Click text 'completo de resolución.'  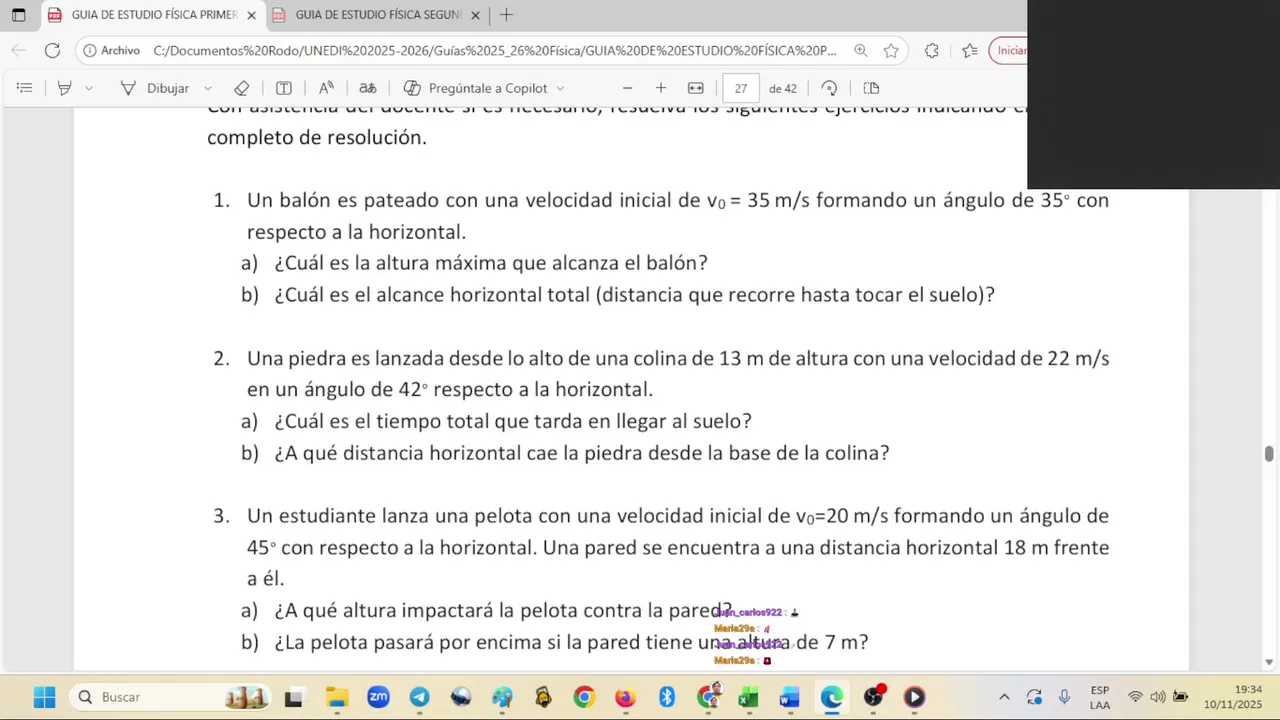click(317, 138)
